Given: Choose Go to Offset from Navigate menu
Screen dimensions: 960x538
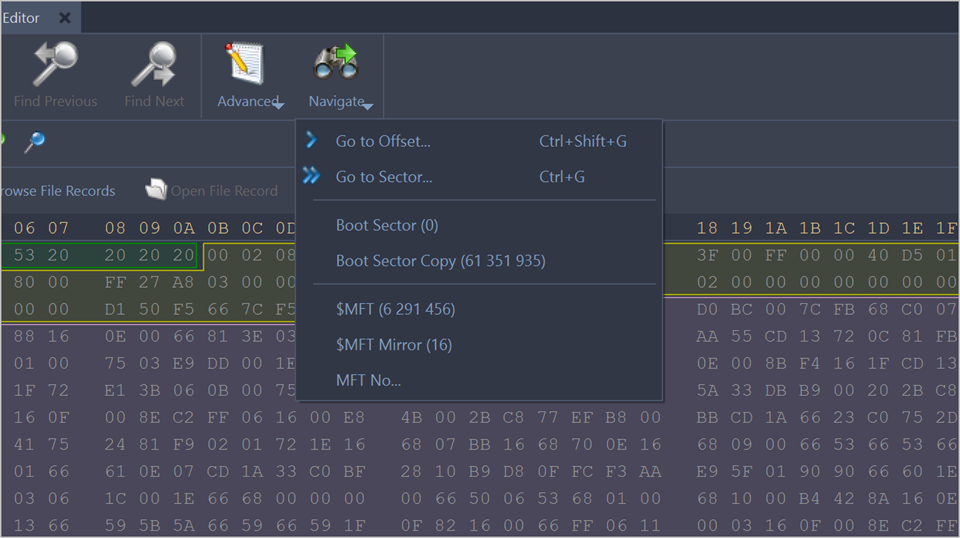Looking at the screenshot, I should (x=383, y=141).
